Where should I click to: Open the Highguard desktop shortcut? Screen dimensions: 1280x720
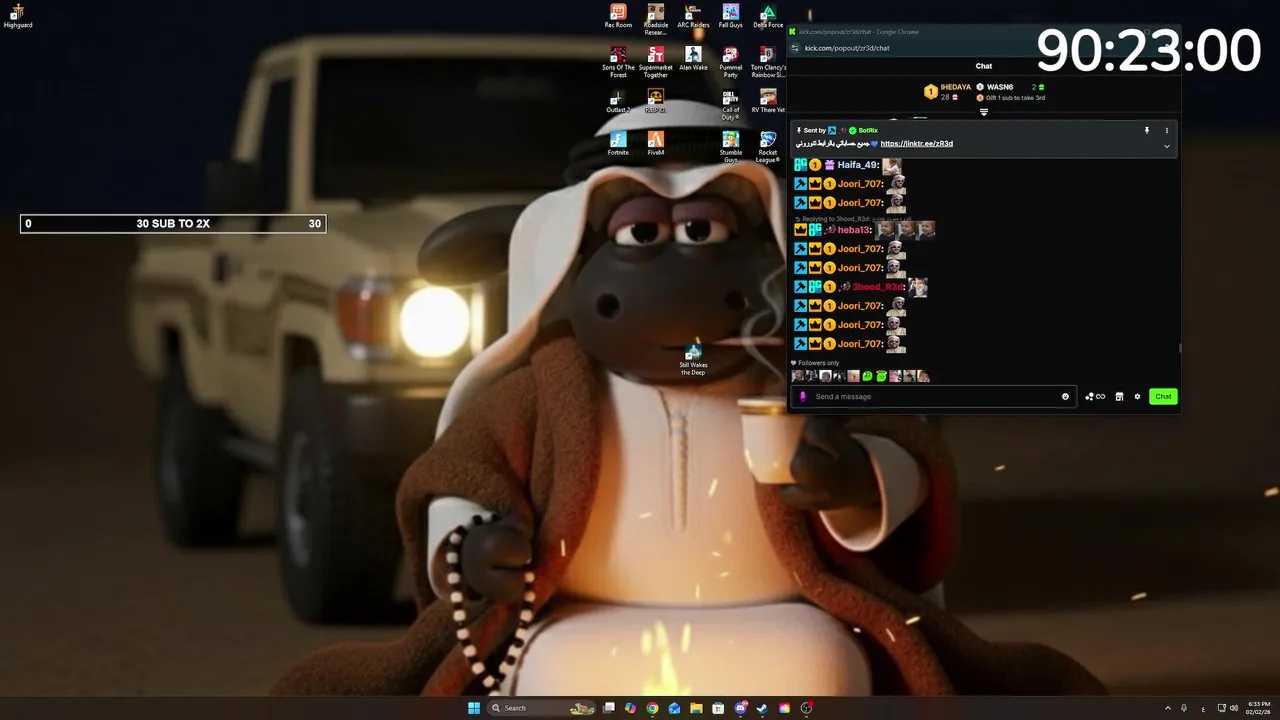click(18, 15)
